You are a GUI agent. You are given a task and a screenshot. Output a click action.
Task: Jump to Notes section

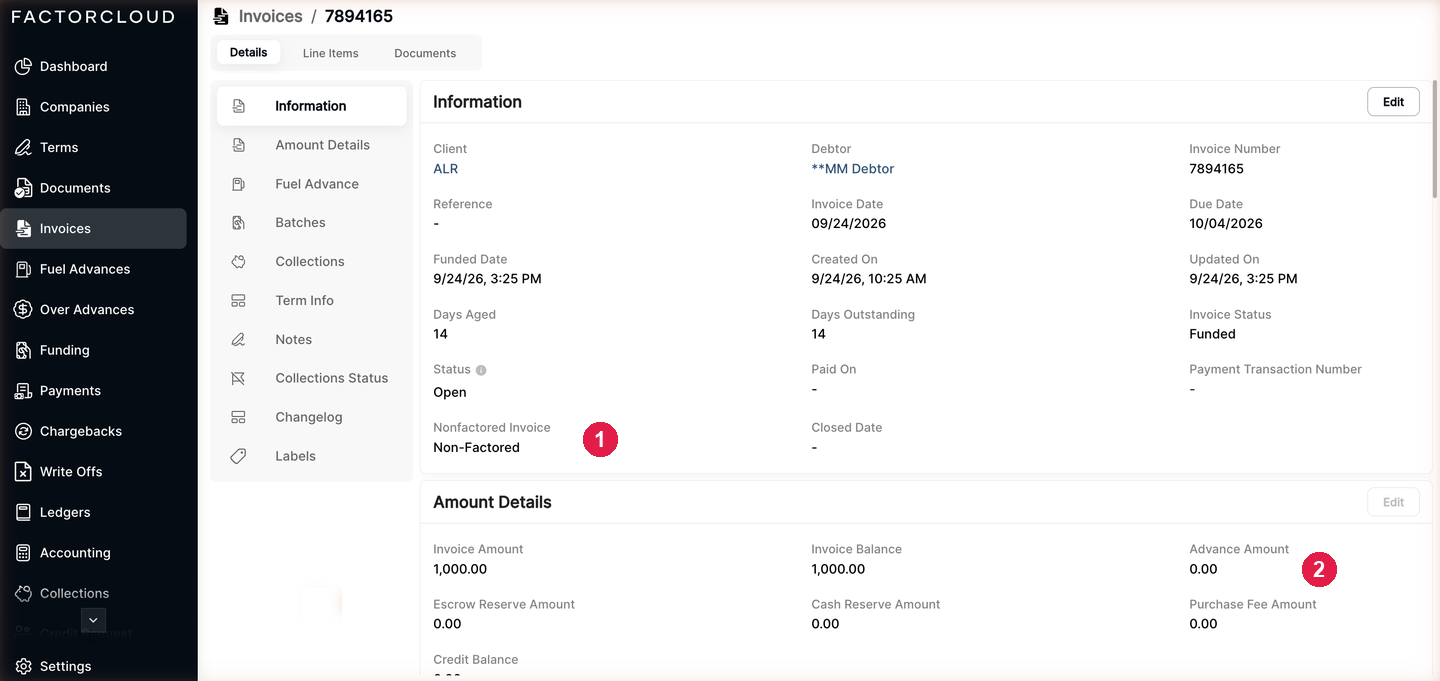(312, 339)
